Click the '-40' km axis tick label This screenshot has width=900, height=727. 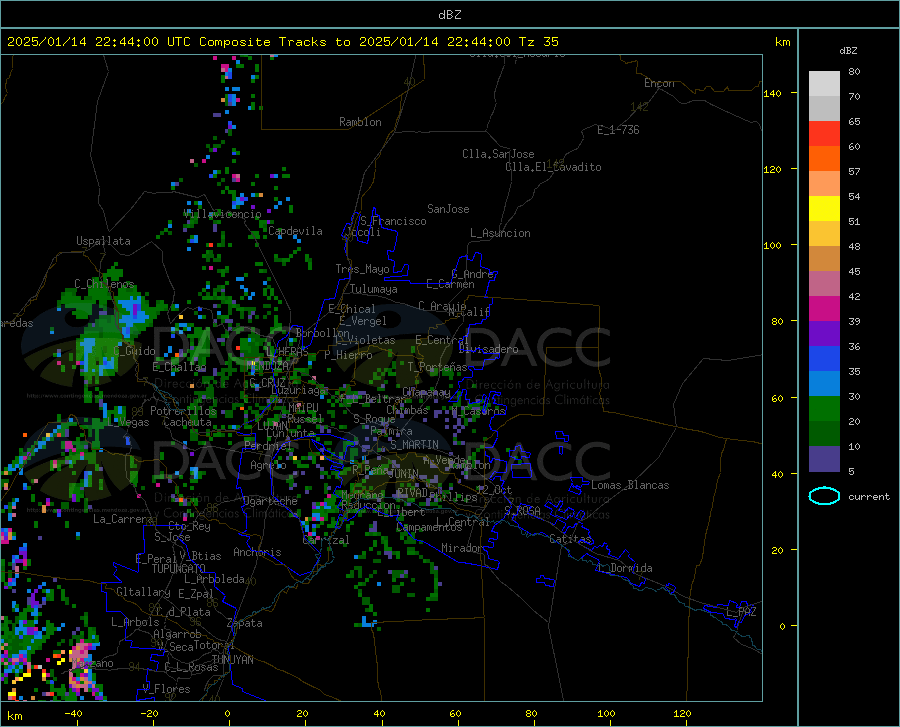[x=73, y=713]
